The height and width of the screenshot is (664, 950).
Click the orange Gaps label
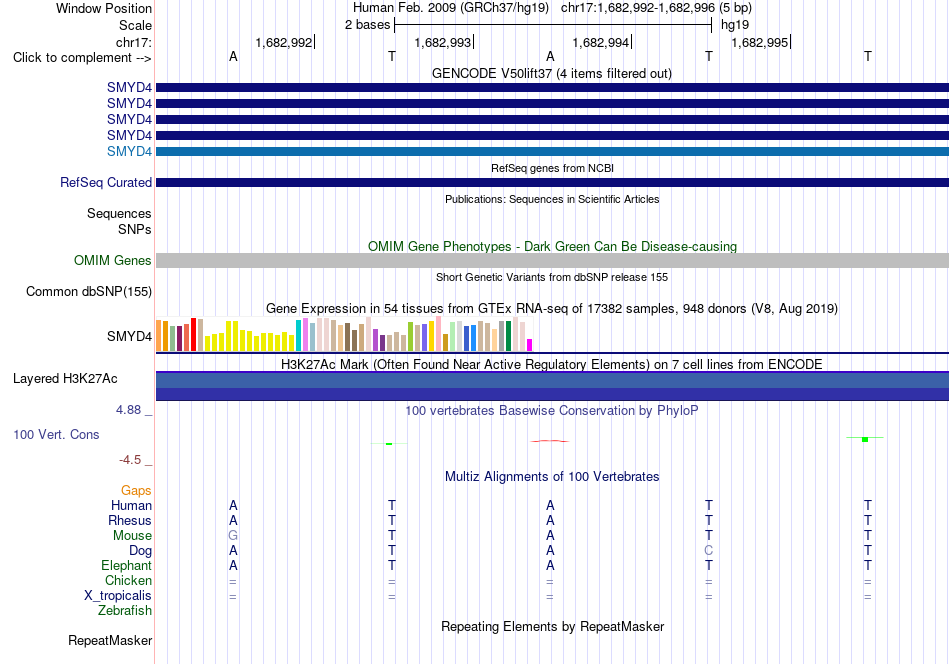(x=136, y=490)
